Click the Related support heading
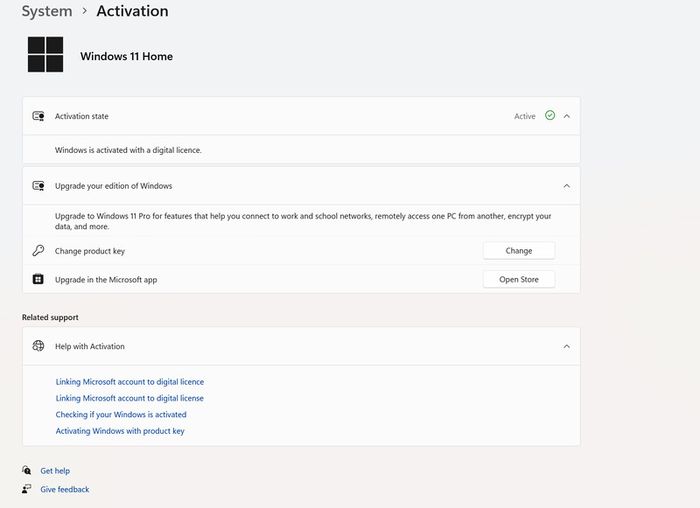This screenshot has height=508, width=700. pyautogui.click(x=50, y=317)
